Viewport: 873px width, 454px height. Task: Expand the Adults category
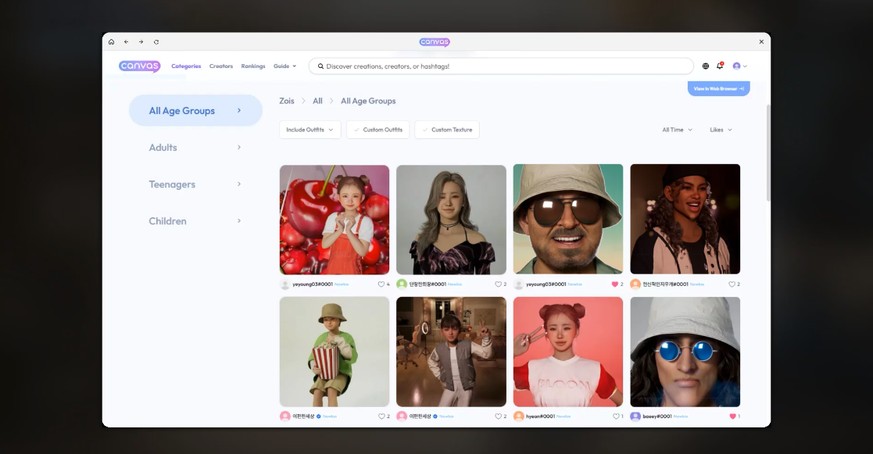[x=195, y=148]
